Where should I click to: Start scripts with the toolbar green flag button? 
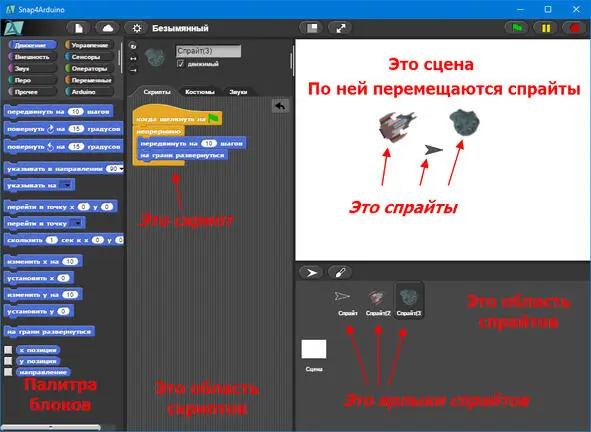(517, 28)
